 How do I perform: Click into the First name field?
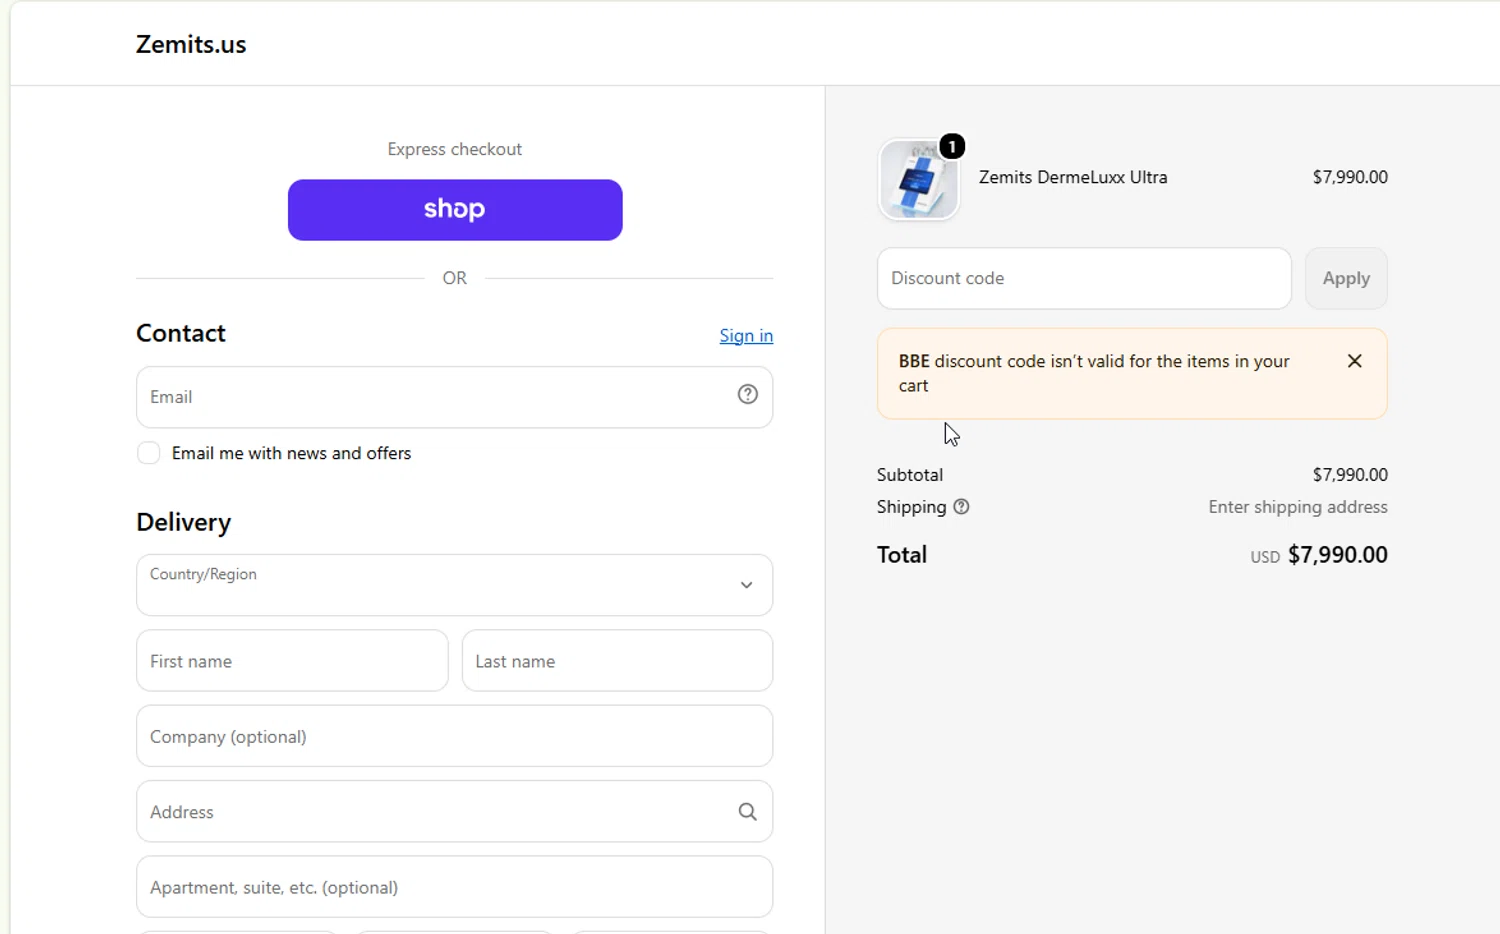292,661
